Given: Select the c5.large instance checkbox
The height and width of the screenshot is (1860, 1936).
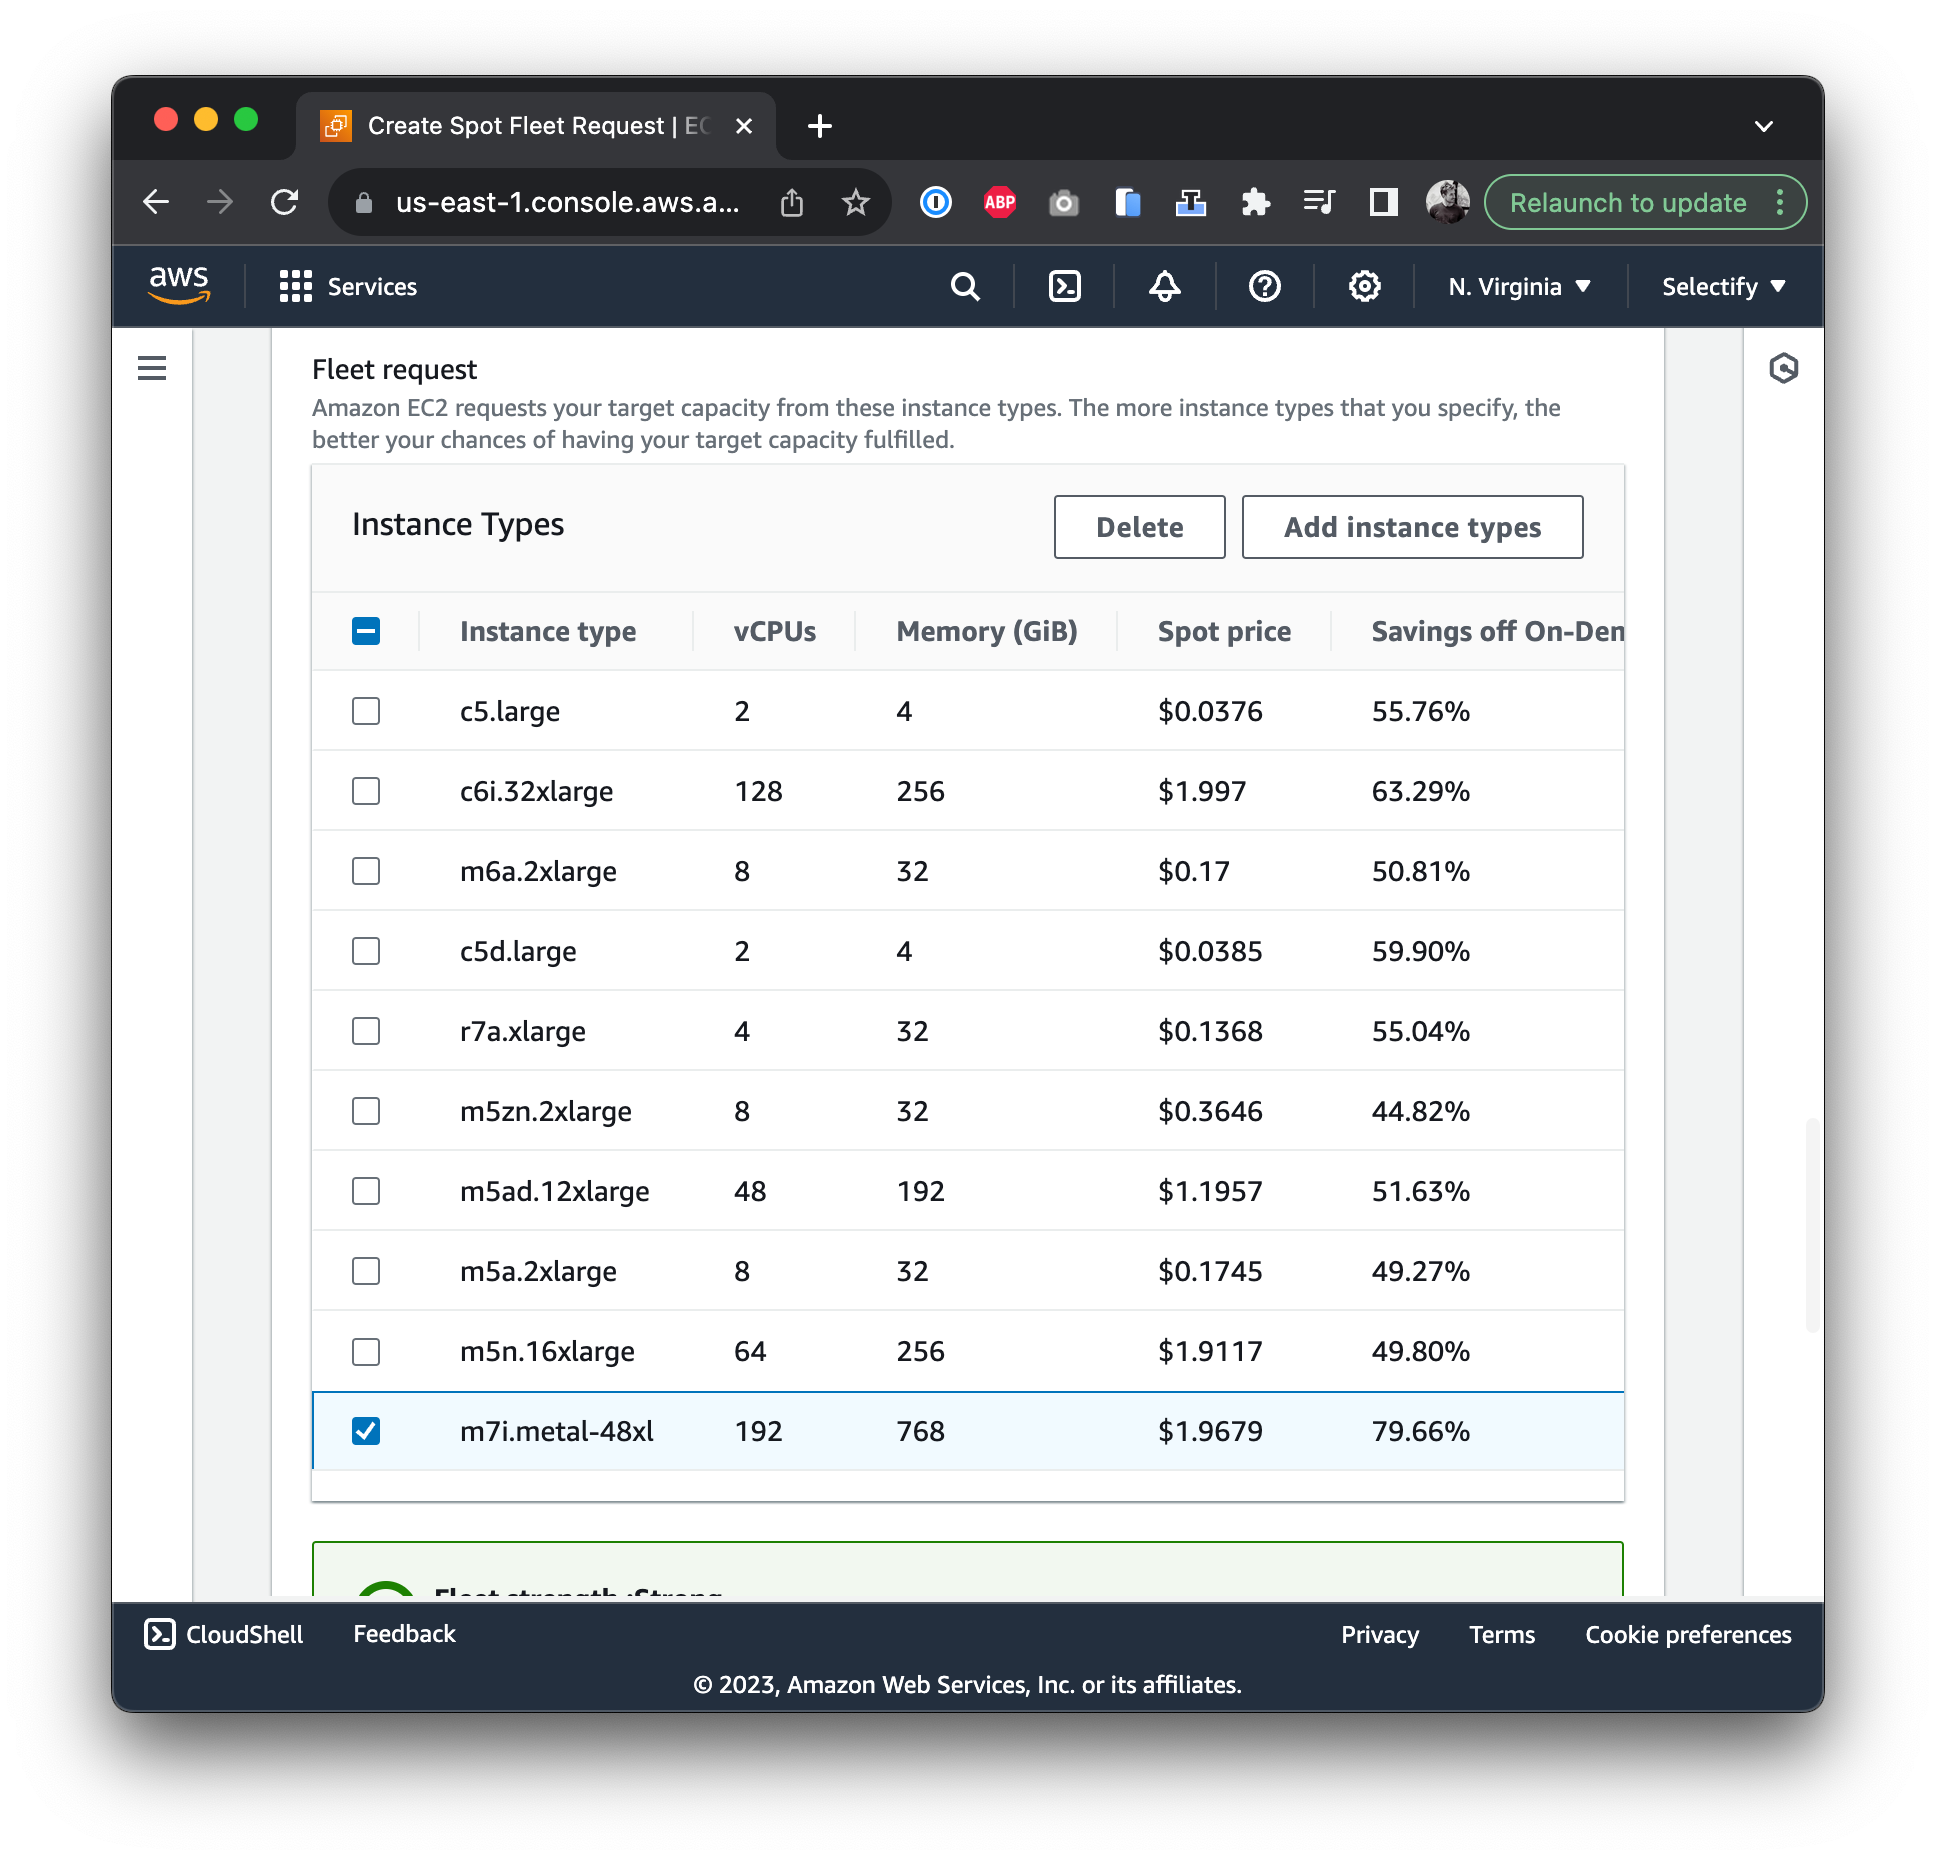Looking at the screenshot, I should pyautogui.click(x=366, y=711).
